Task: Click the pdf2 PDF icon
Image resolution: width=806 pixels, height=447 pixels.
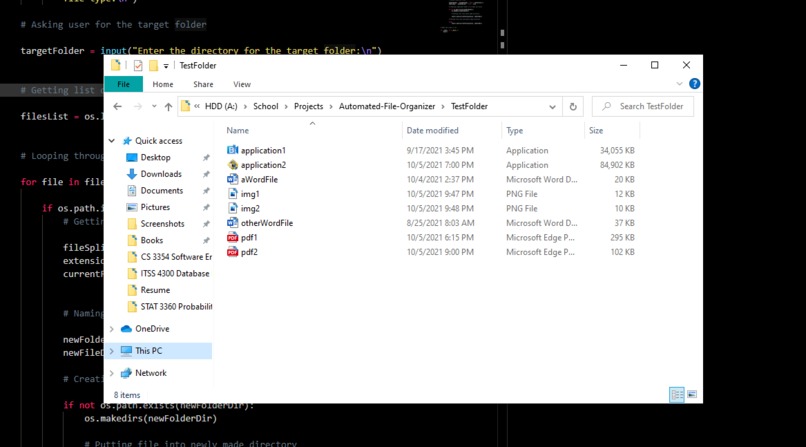Action: point(232,252)
